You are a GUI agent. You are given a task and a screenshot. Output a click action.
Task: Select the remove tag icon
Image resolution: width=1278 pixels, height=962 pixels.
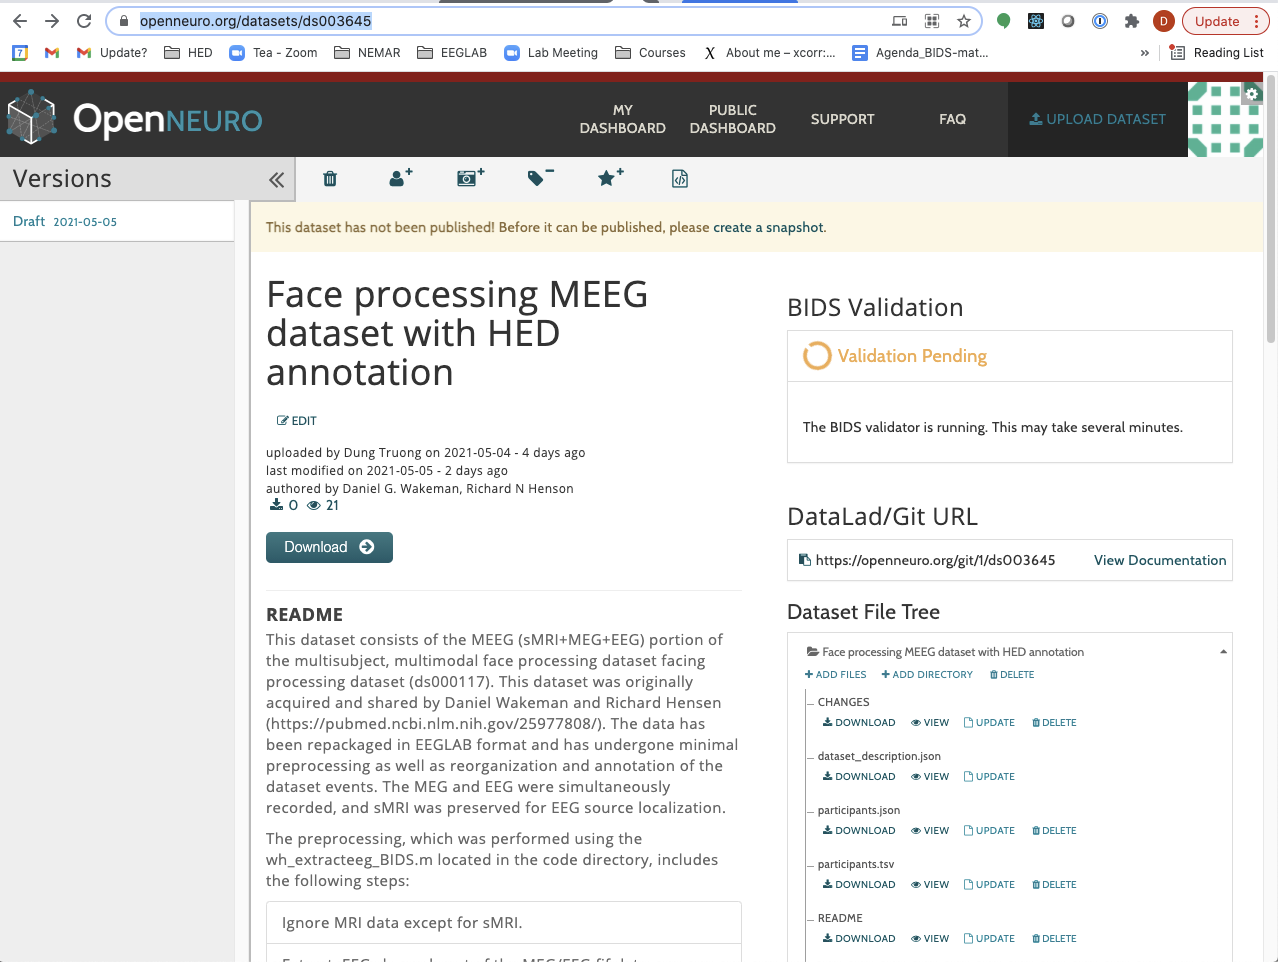click(539, 178)
